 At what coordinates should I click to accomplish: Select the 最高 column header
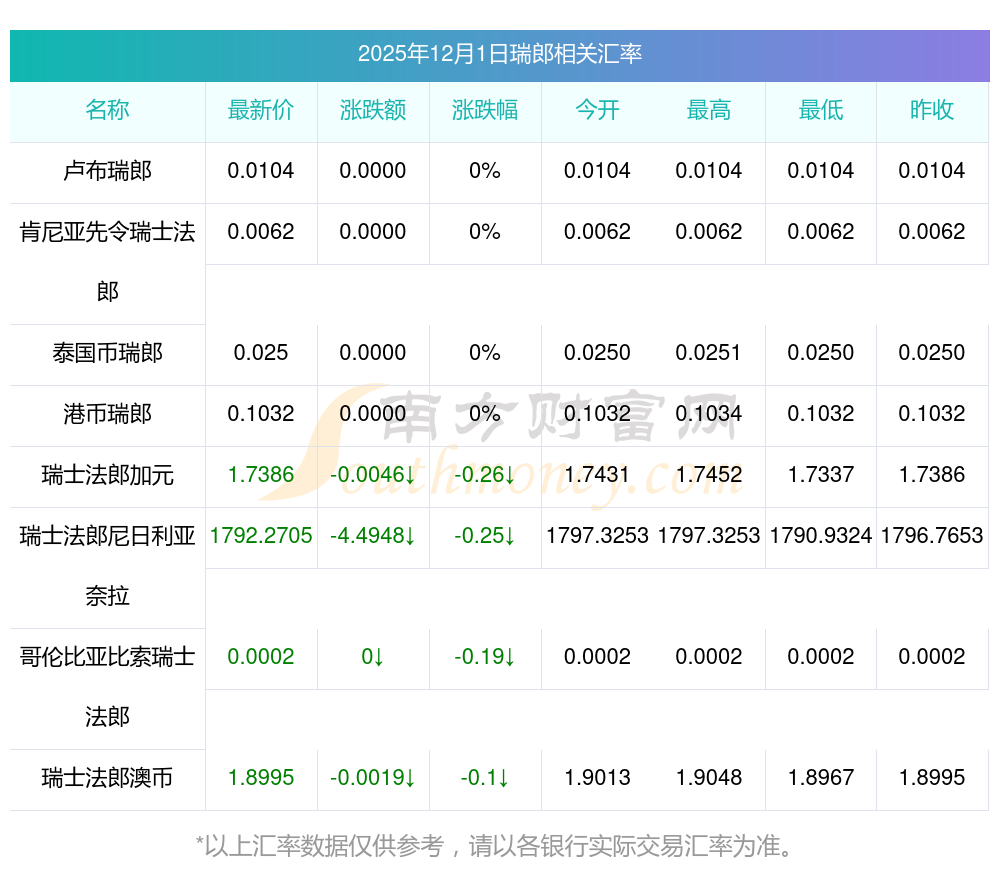[709, 111]
